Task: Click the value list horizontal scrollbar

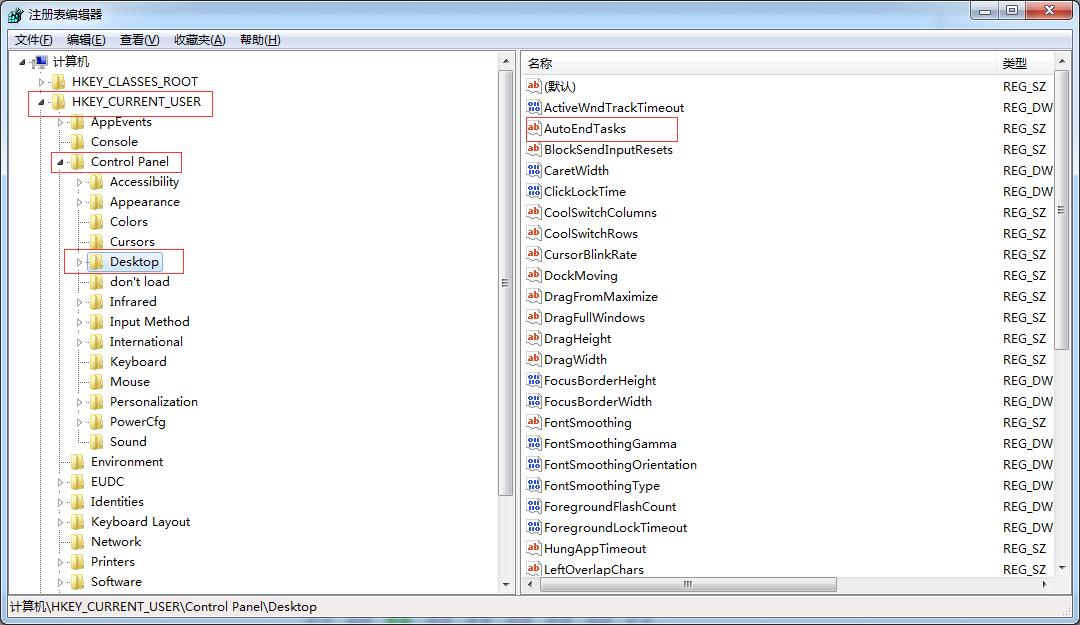Action: pyautogui.click(x=687, y=584)
